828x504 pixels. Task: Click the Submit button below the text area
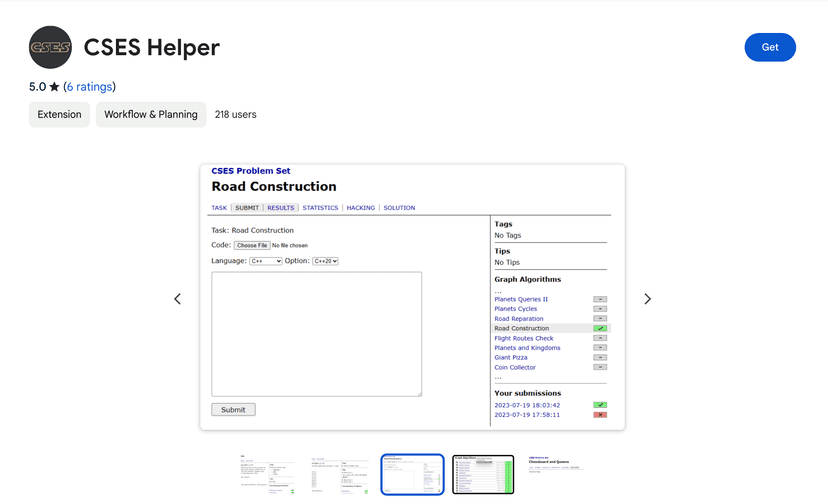[x=233, y=409]
